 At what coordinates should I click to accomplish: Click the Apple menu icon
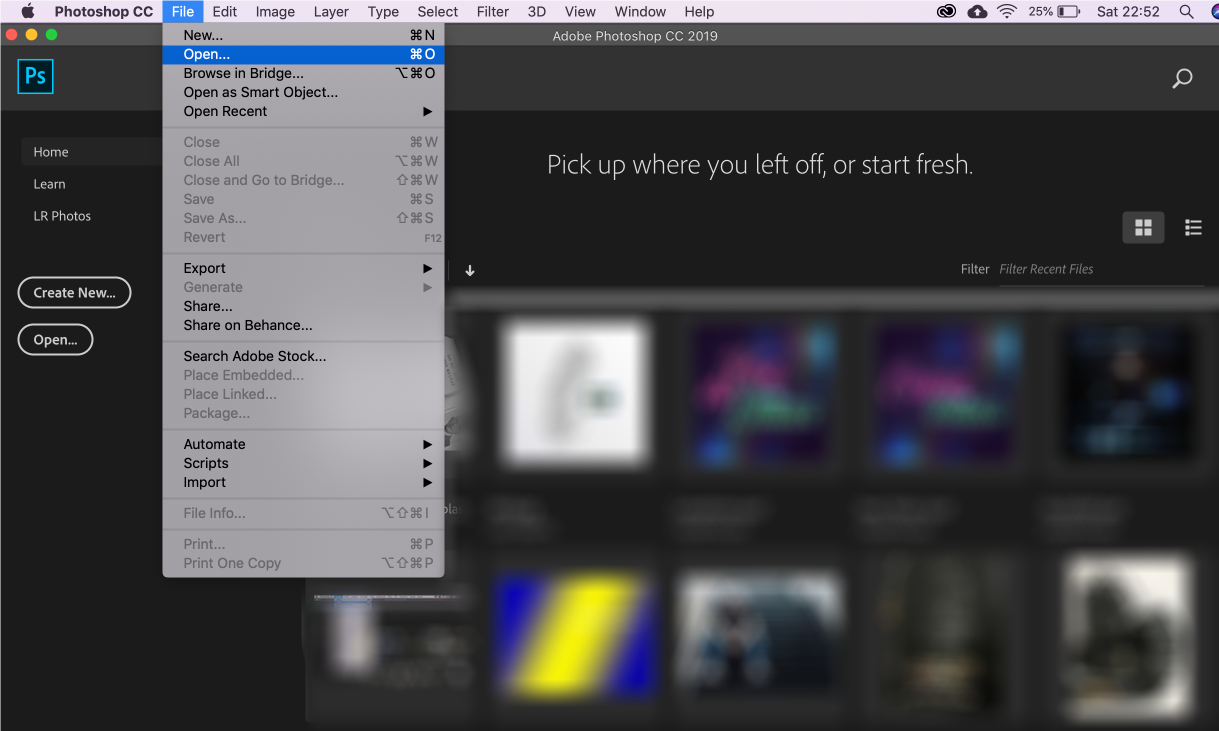pos(28,12)
